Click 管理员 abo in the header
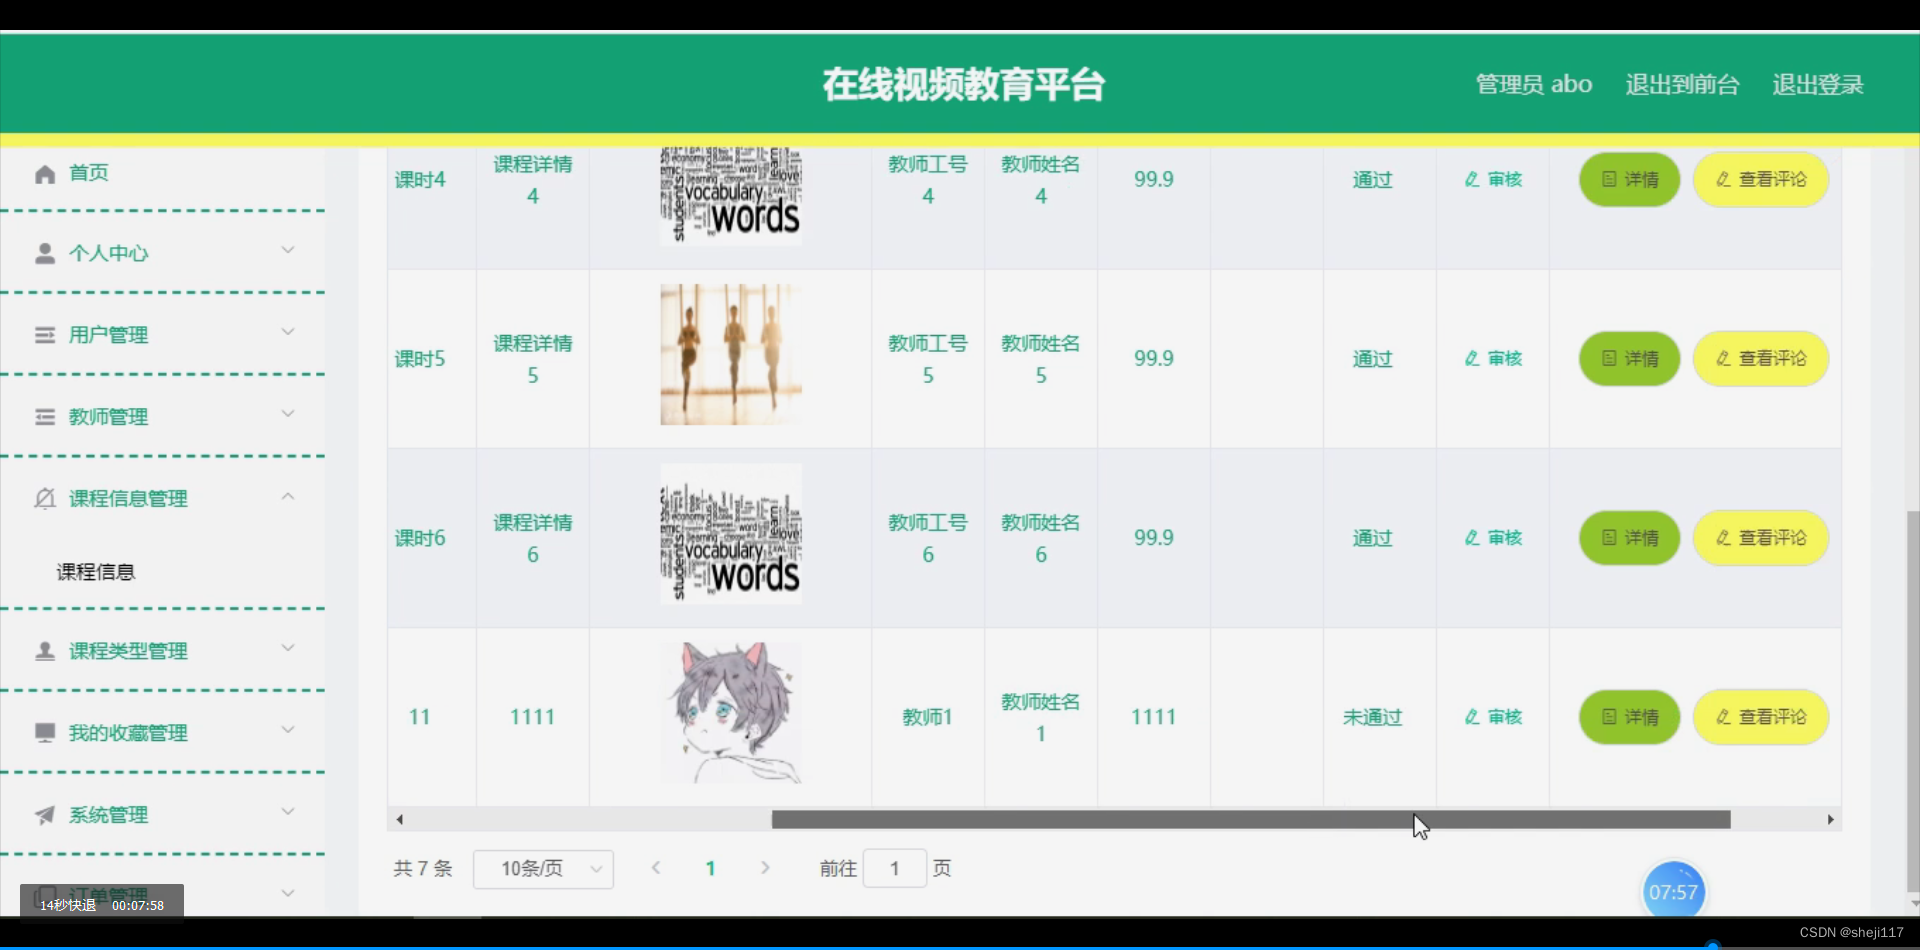This screenshot has height=950, width=1920. (x=1532, y=84)
